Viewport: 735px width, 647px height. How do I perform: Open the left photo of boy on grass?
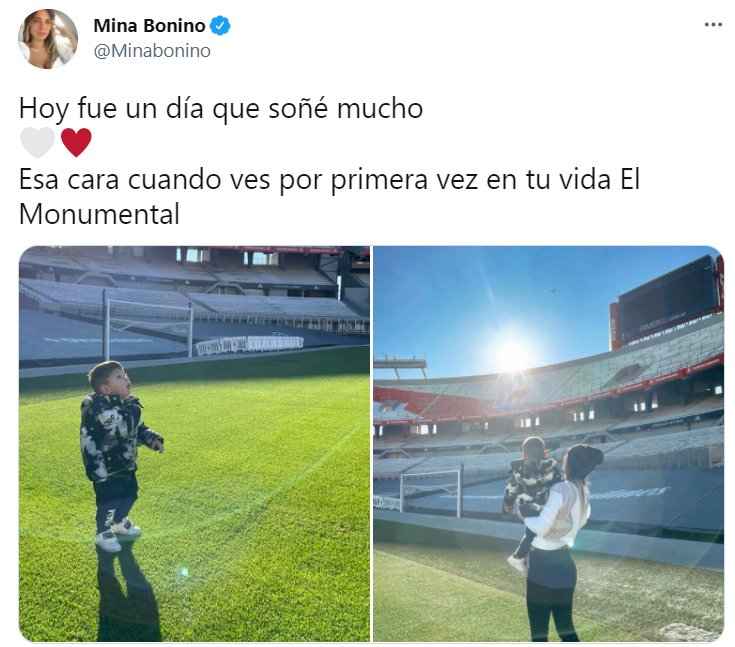pos(195,444)
